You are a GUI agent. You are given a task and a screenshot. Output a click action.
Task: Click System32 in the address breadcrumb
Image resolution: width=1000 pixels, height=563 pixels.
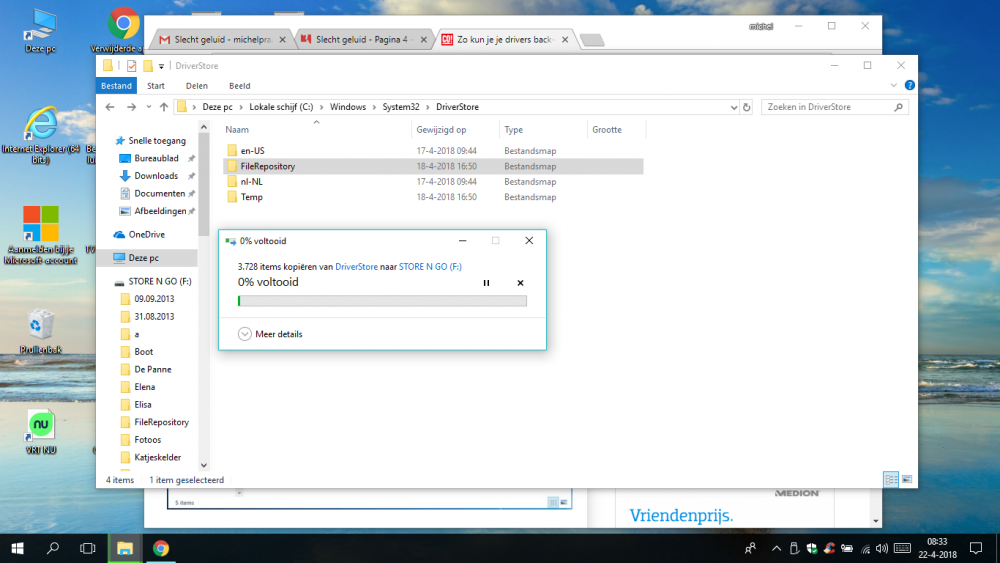[x=401, y=107]
